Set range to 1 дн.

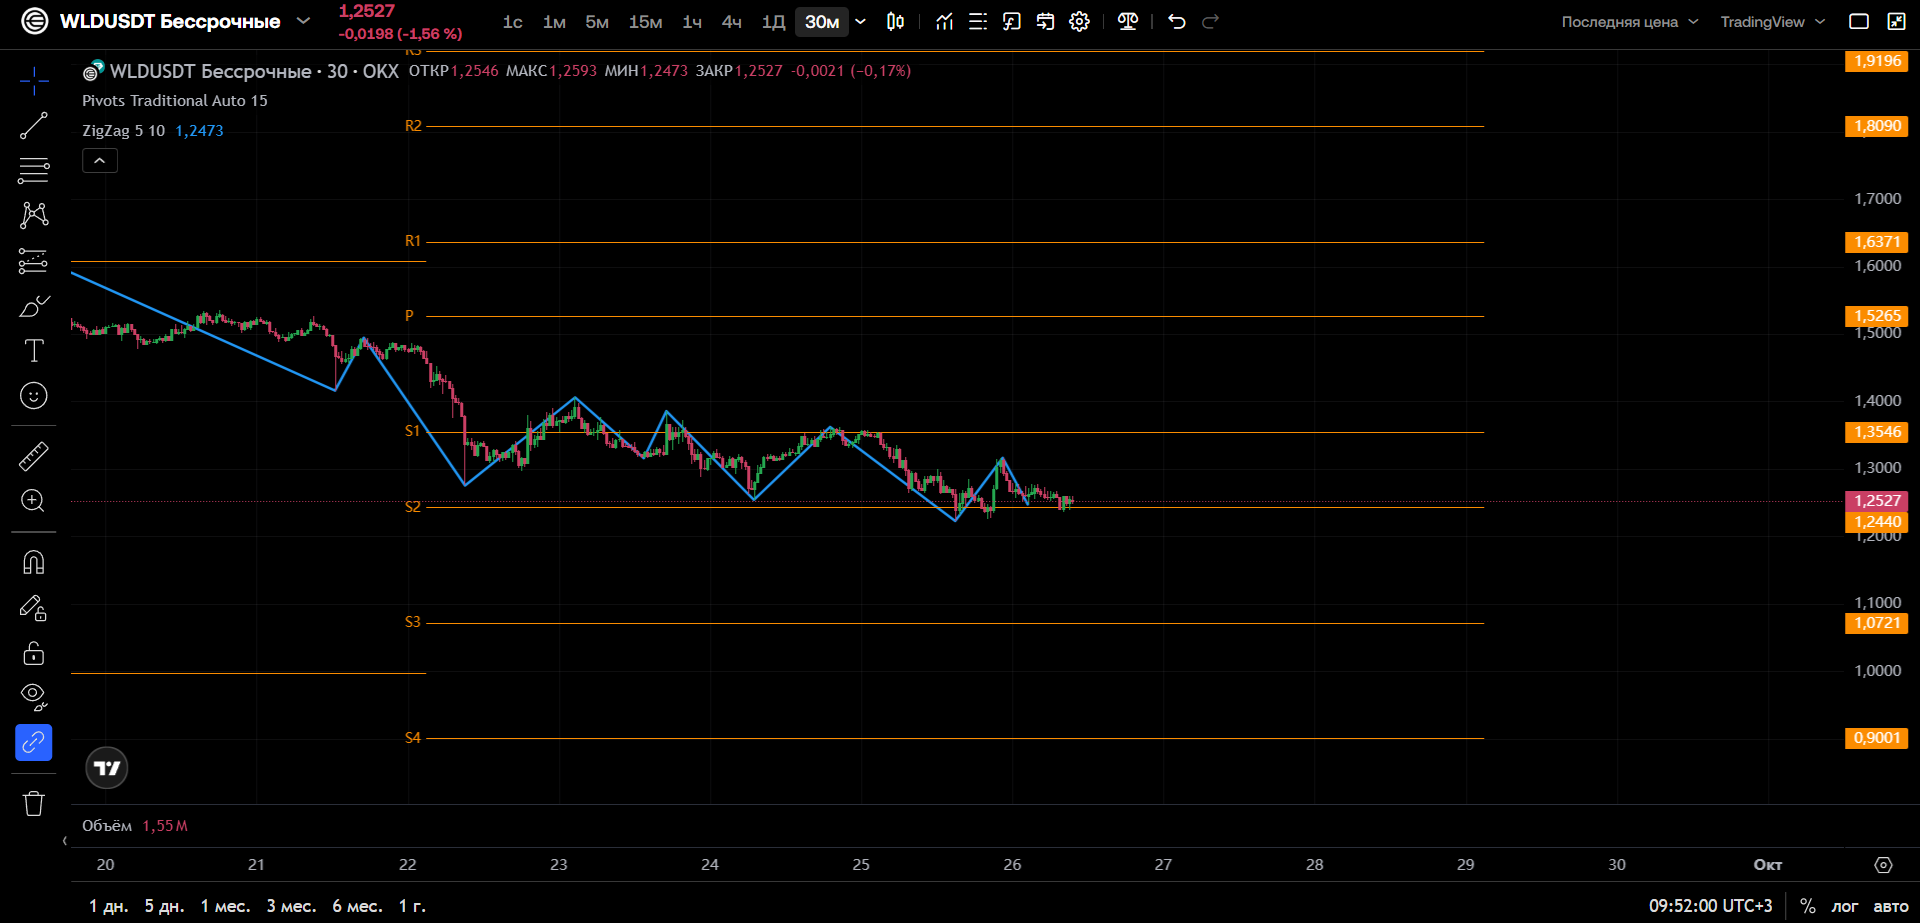point(109,906)
